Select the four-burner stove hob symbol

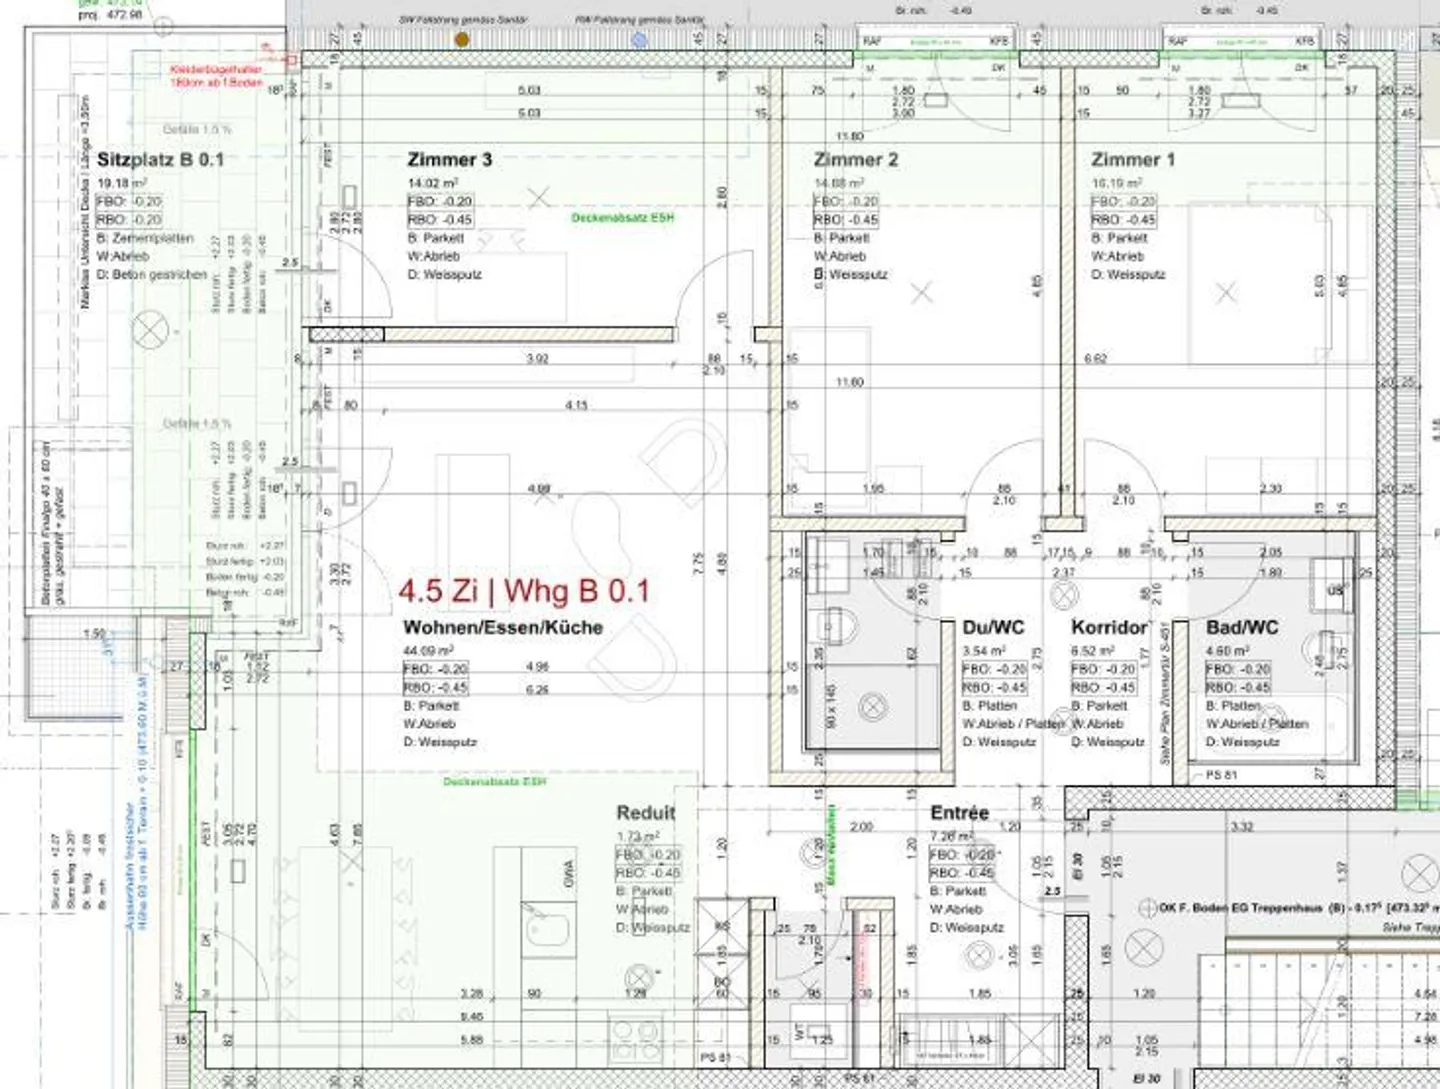(x=635, y=1038)
